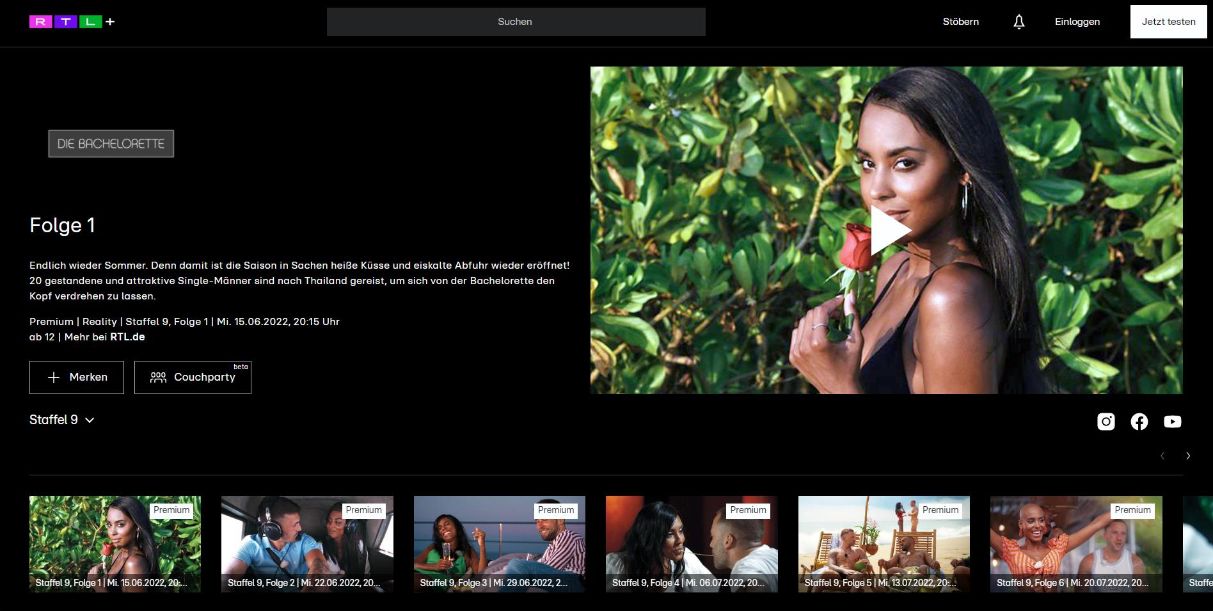Play the Folge 1 video
Image resolution: width=1213 pixels, height=611 pixels.
tap(889, 230)
